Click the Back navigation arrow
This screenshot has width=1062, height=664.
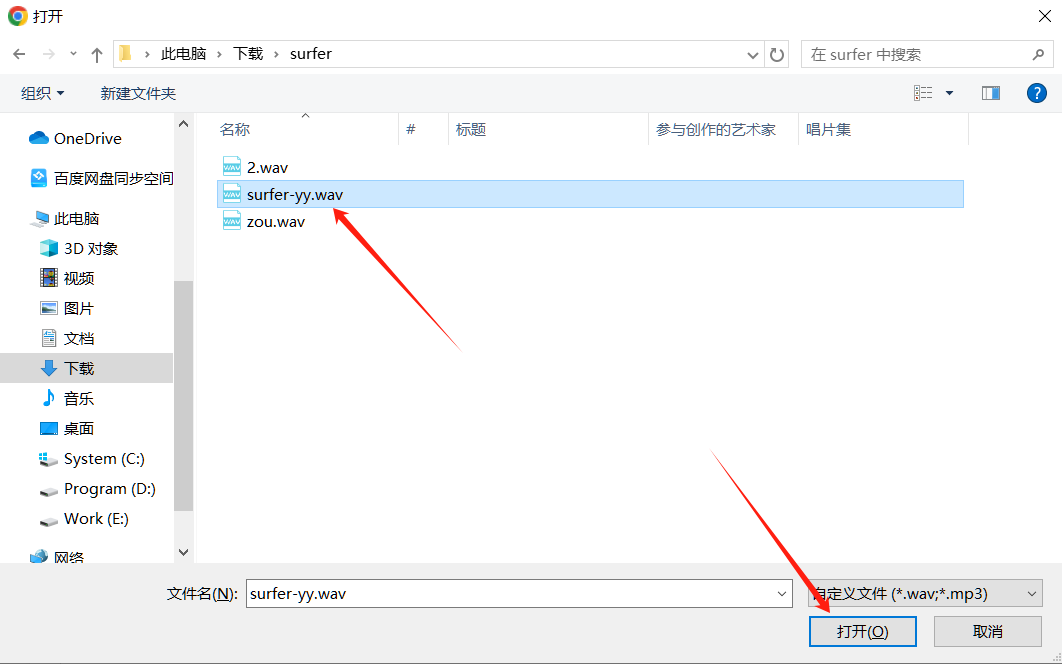19,54
